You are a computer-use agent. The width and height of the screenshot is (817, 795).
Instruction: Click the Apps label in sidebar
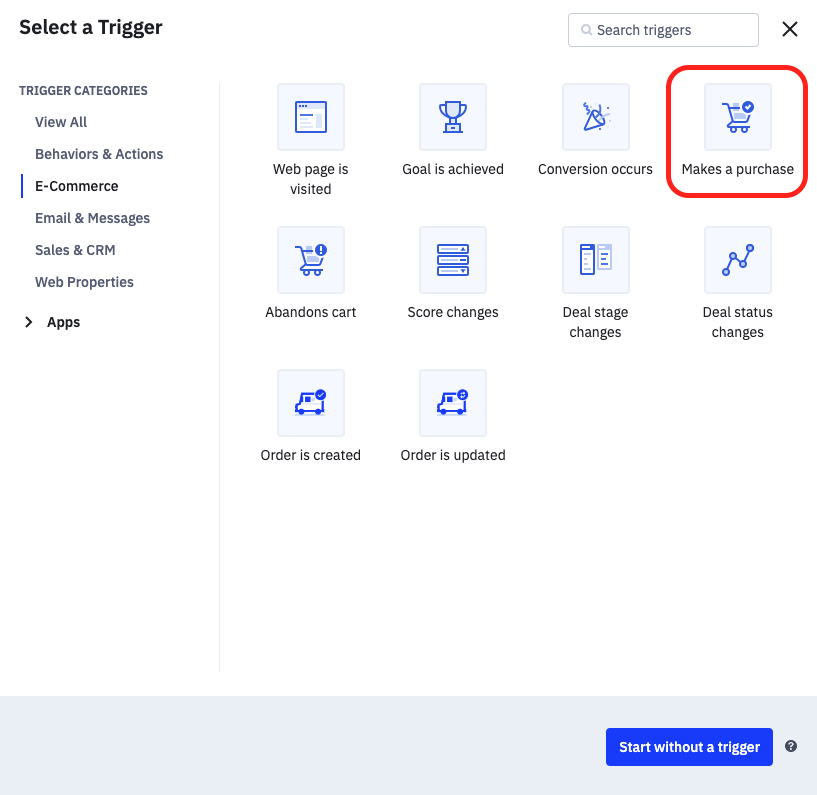coord(64,322)
